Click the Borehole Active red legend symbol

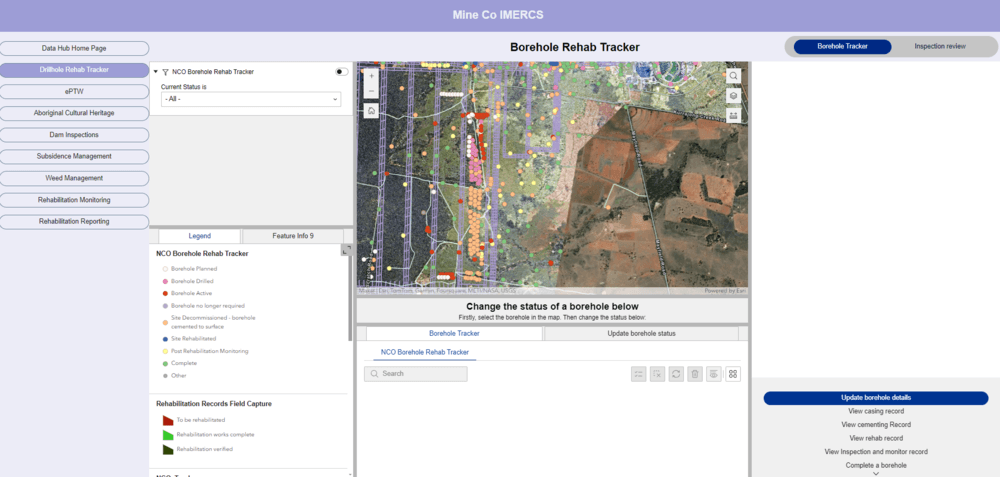165,293
